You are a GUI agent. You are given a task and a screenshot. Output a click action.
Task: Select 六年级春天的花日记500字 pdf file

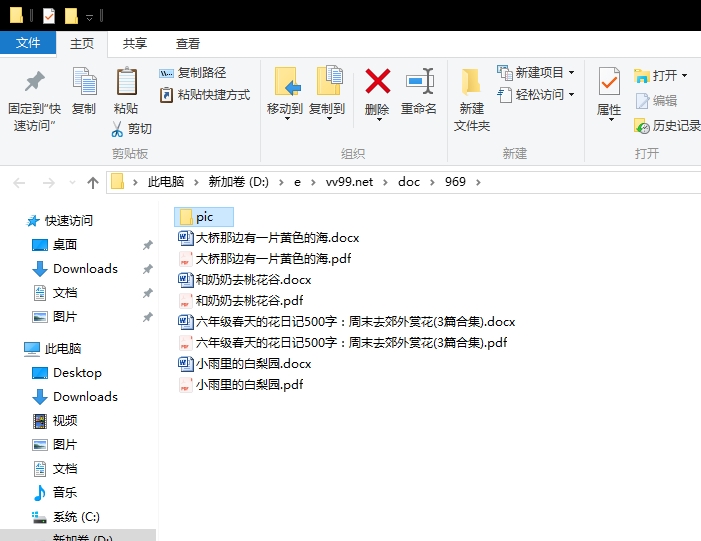click(342, 343)
